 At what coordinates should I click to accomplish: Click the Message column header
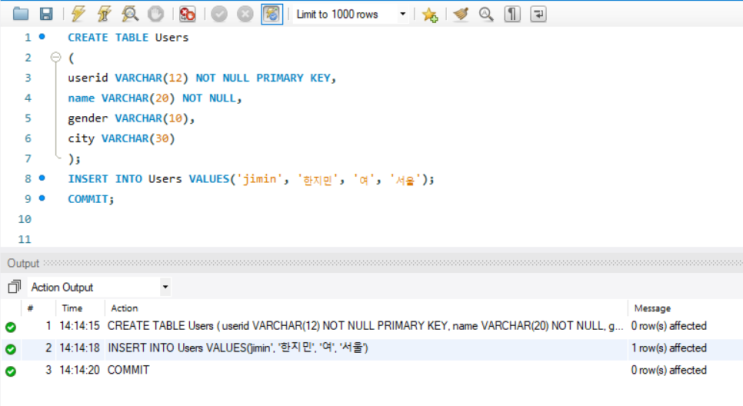[x=651, y=308]
